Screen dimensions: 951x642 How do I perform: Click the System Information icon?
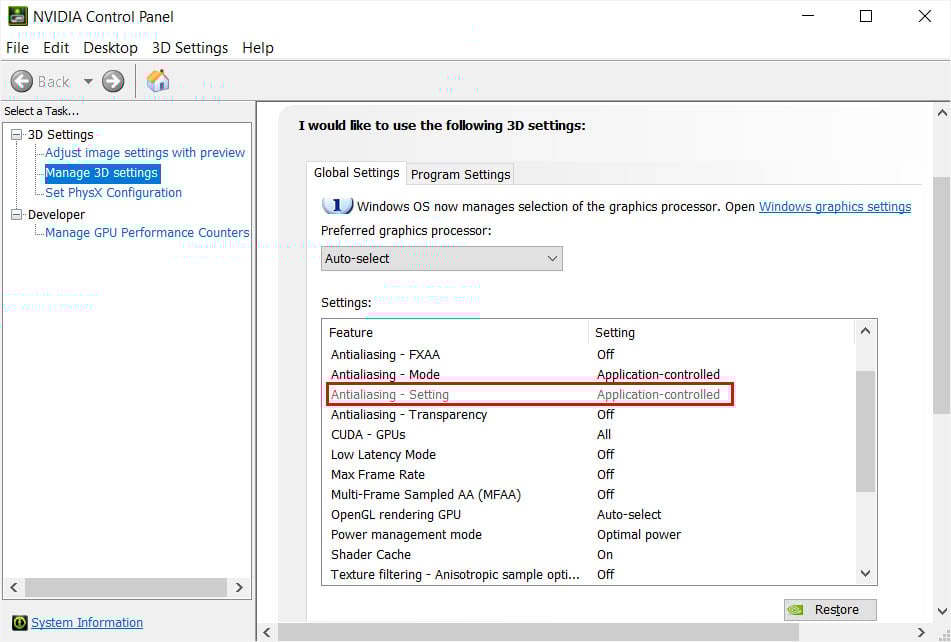point(19,623)
